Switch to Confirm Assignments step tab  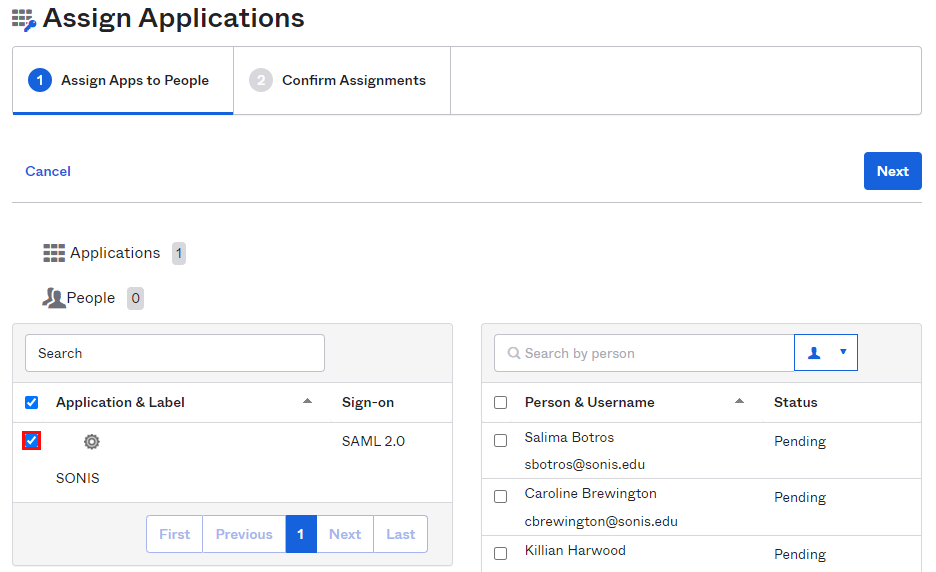[341, 80]
